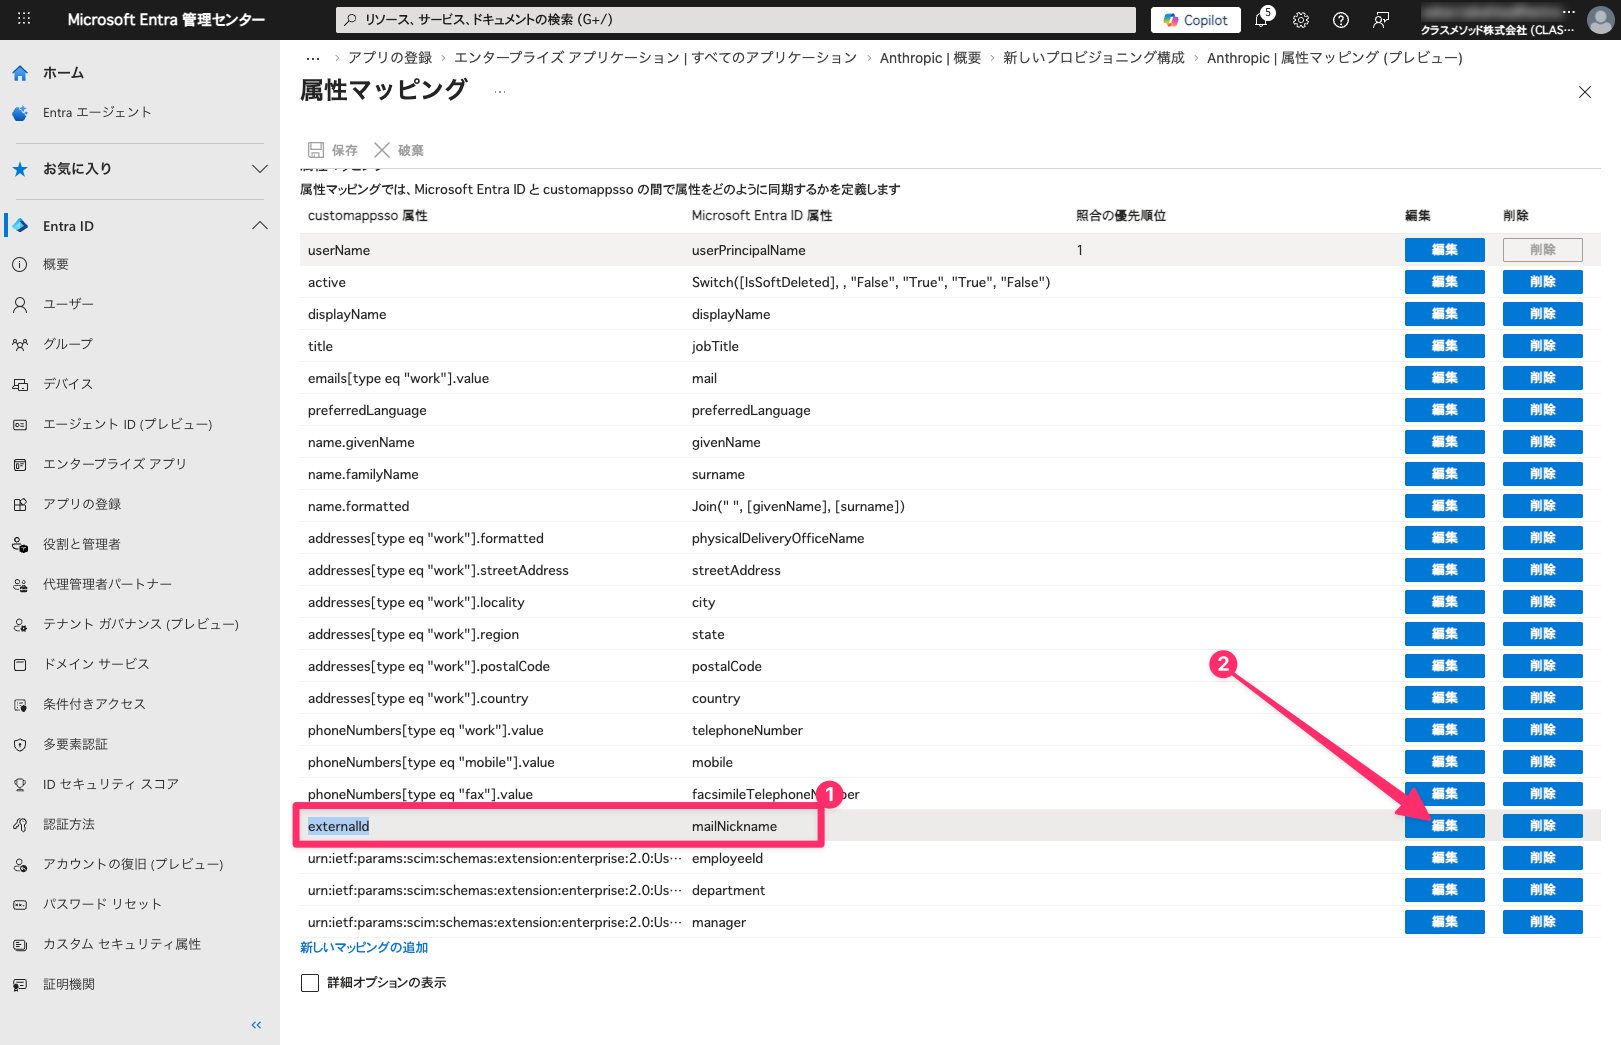Open the notifications bell icon

click(x=1262, y=20)
